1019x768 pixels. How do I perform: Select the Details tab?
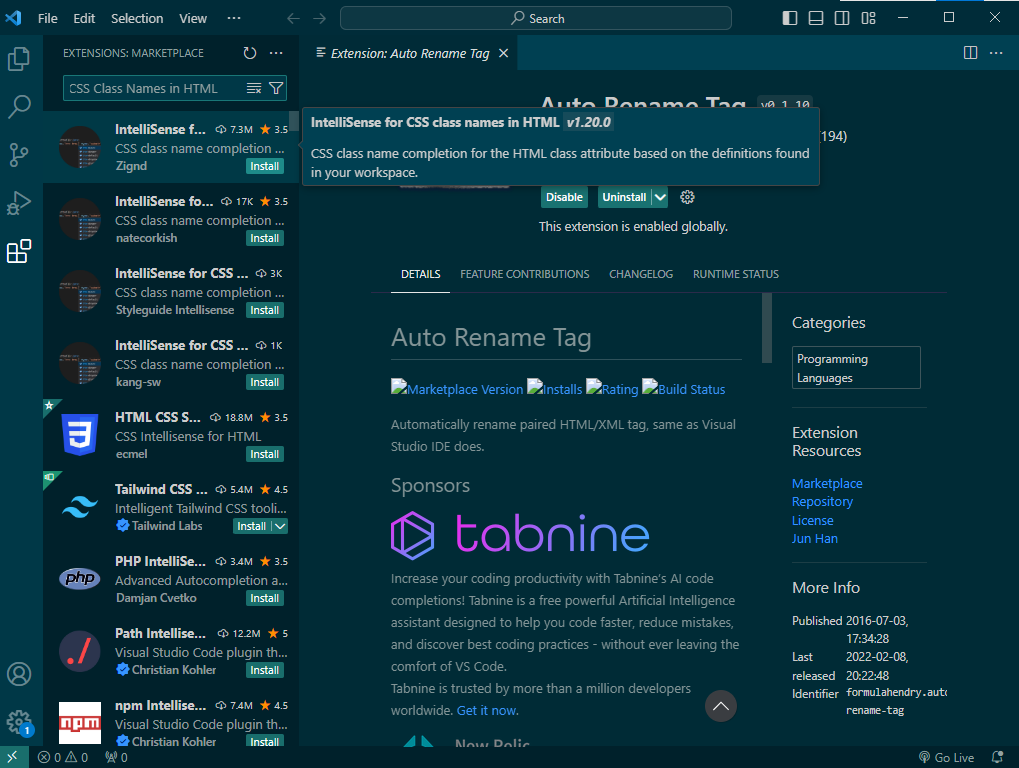[x=420, y=274]
